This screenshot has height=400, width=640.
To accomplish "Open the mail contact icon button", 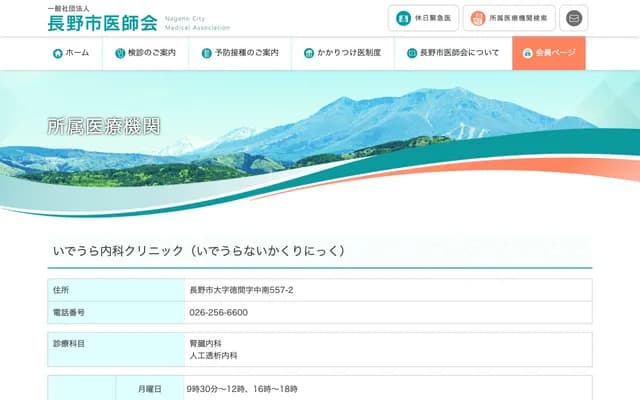I will [573, 18].
